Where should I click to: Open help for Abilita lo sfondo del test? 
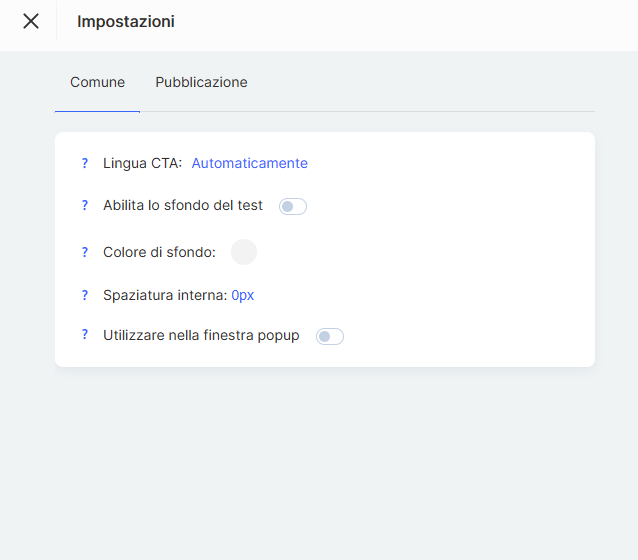tap(85, 205)
